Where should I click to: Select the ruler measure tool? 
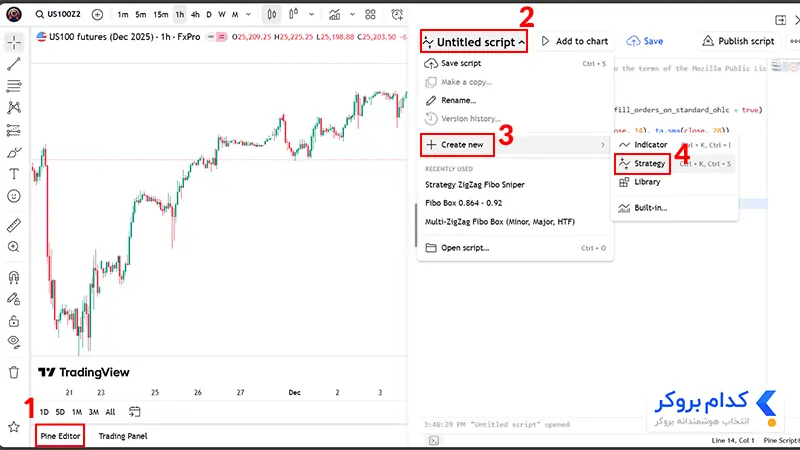click(14, 225)
